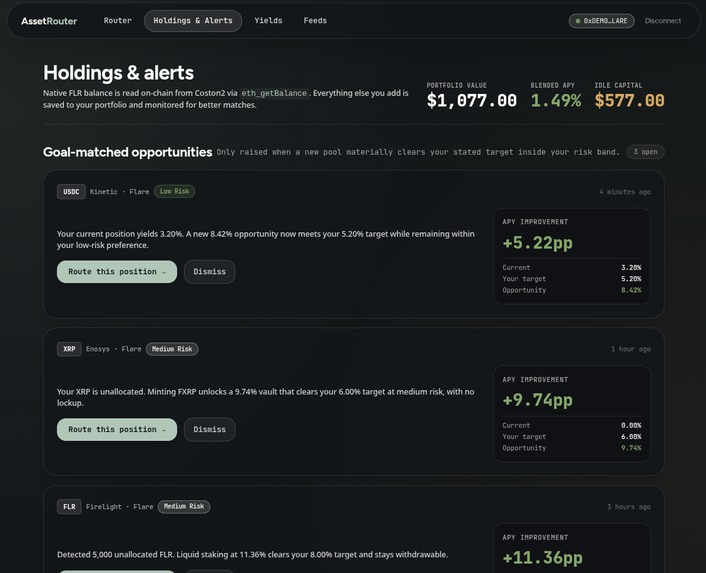Click the XRP card 6.00% target value
Viewport: 706px width, 573px height.
coord(631,437)
